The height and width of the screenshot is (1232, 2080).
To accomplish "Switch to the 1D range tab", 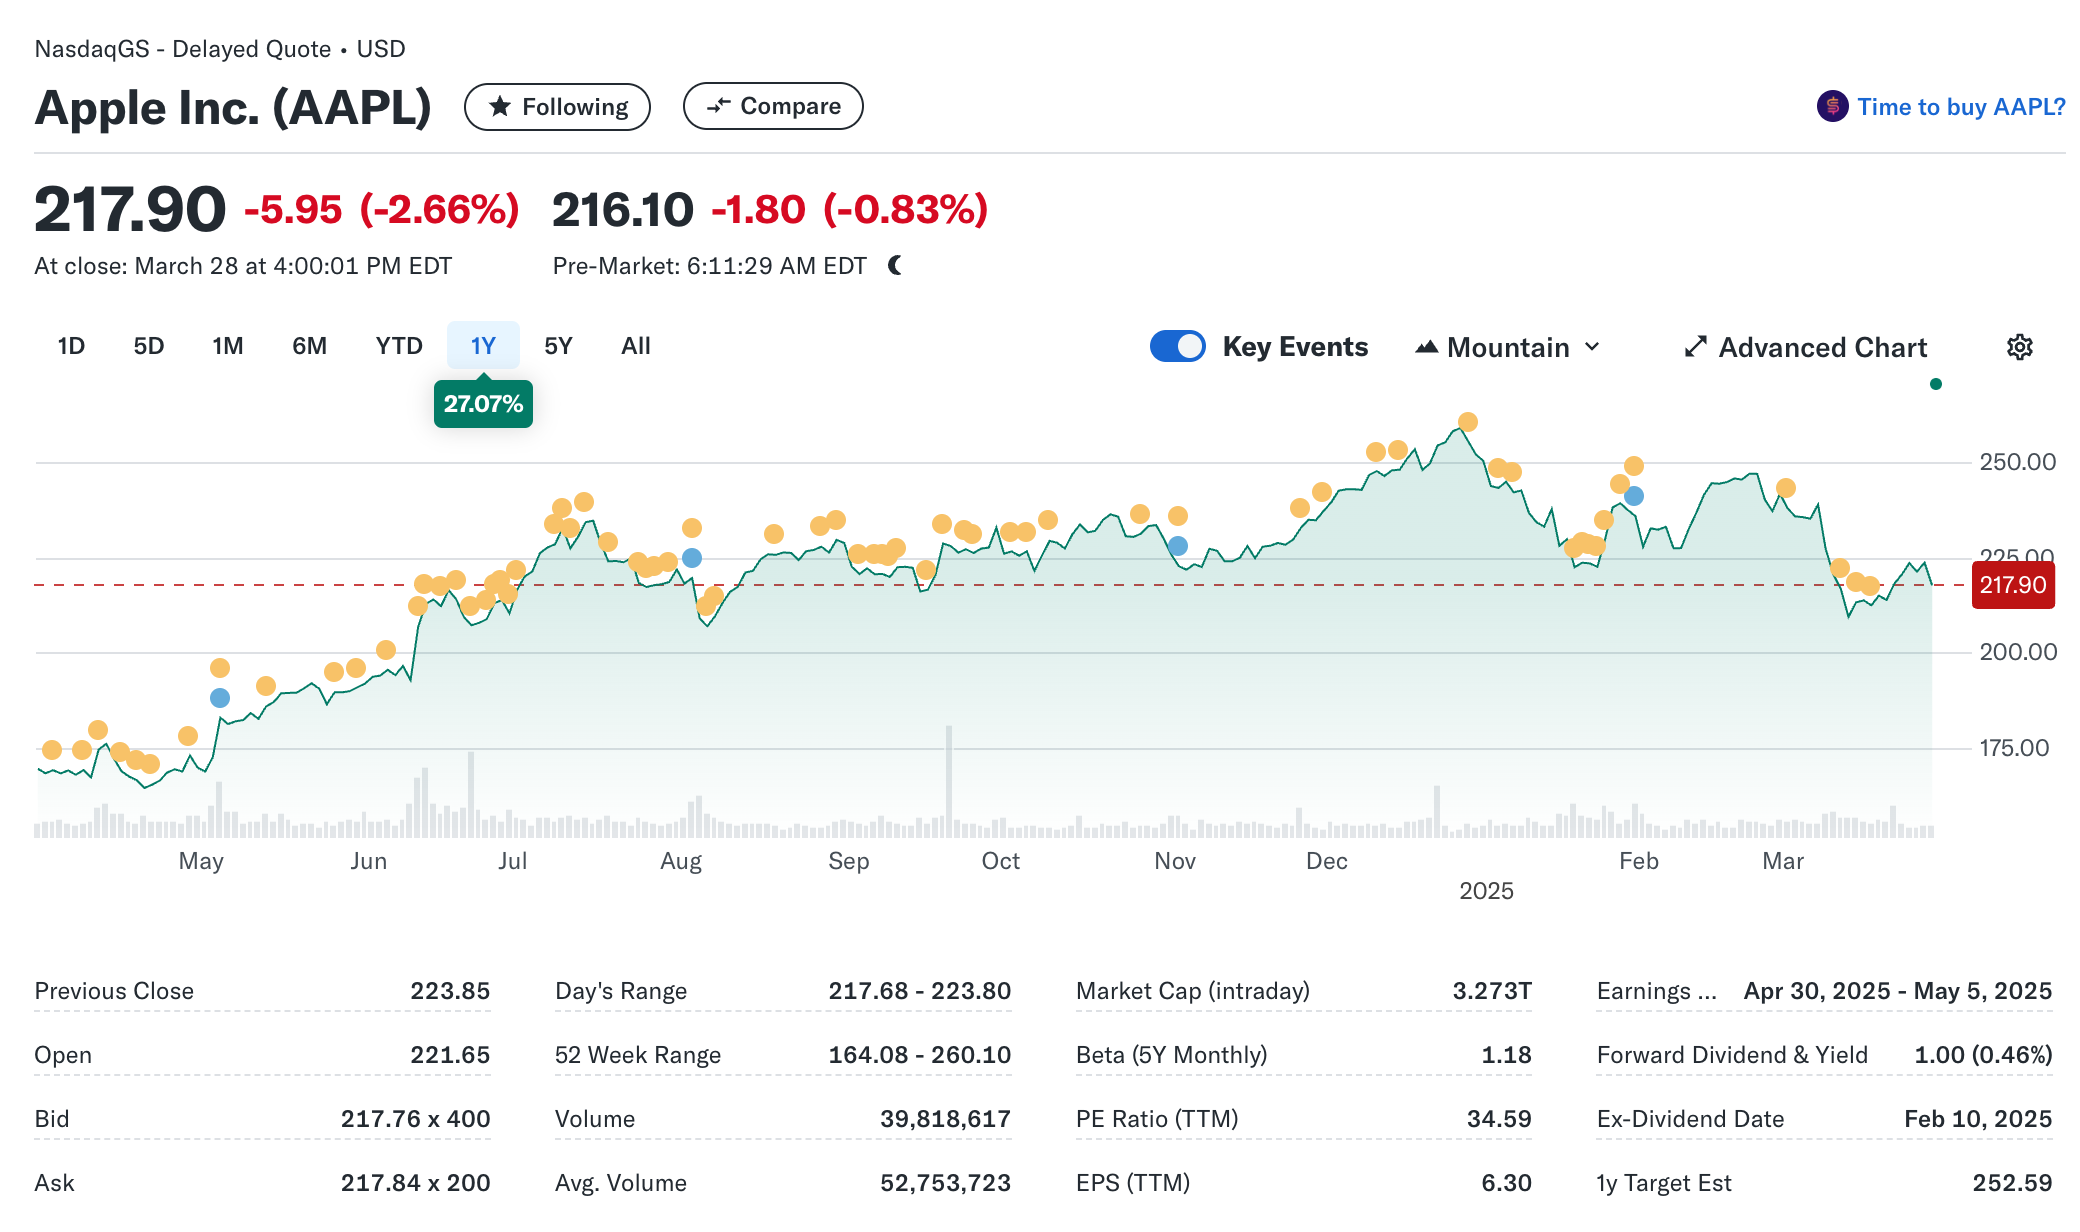I will click(71, 346).
